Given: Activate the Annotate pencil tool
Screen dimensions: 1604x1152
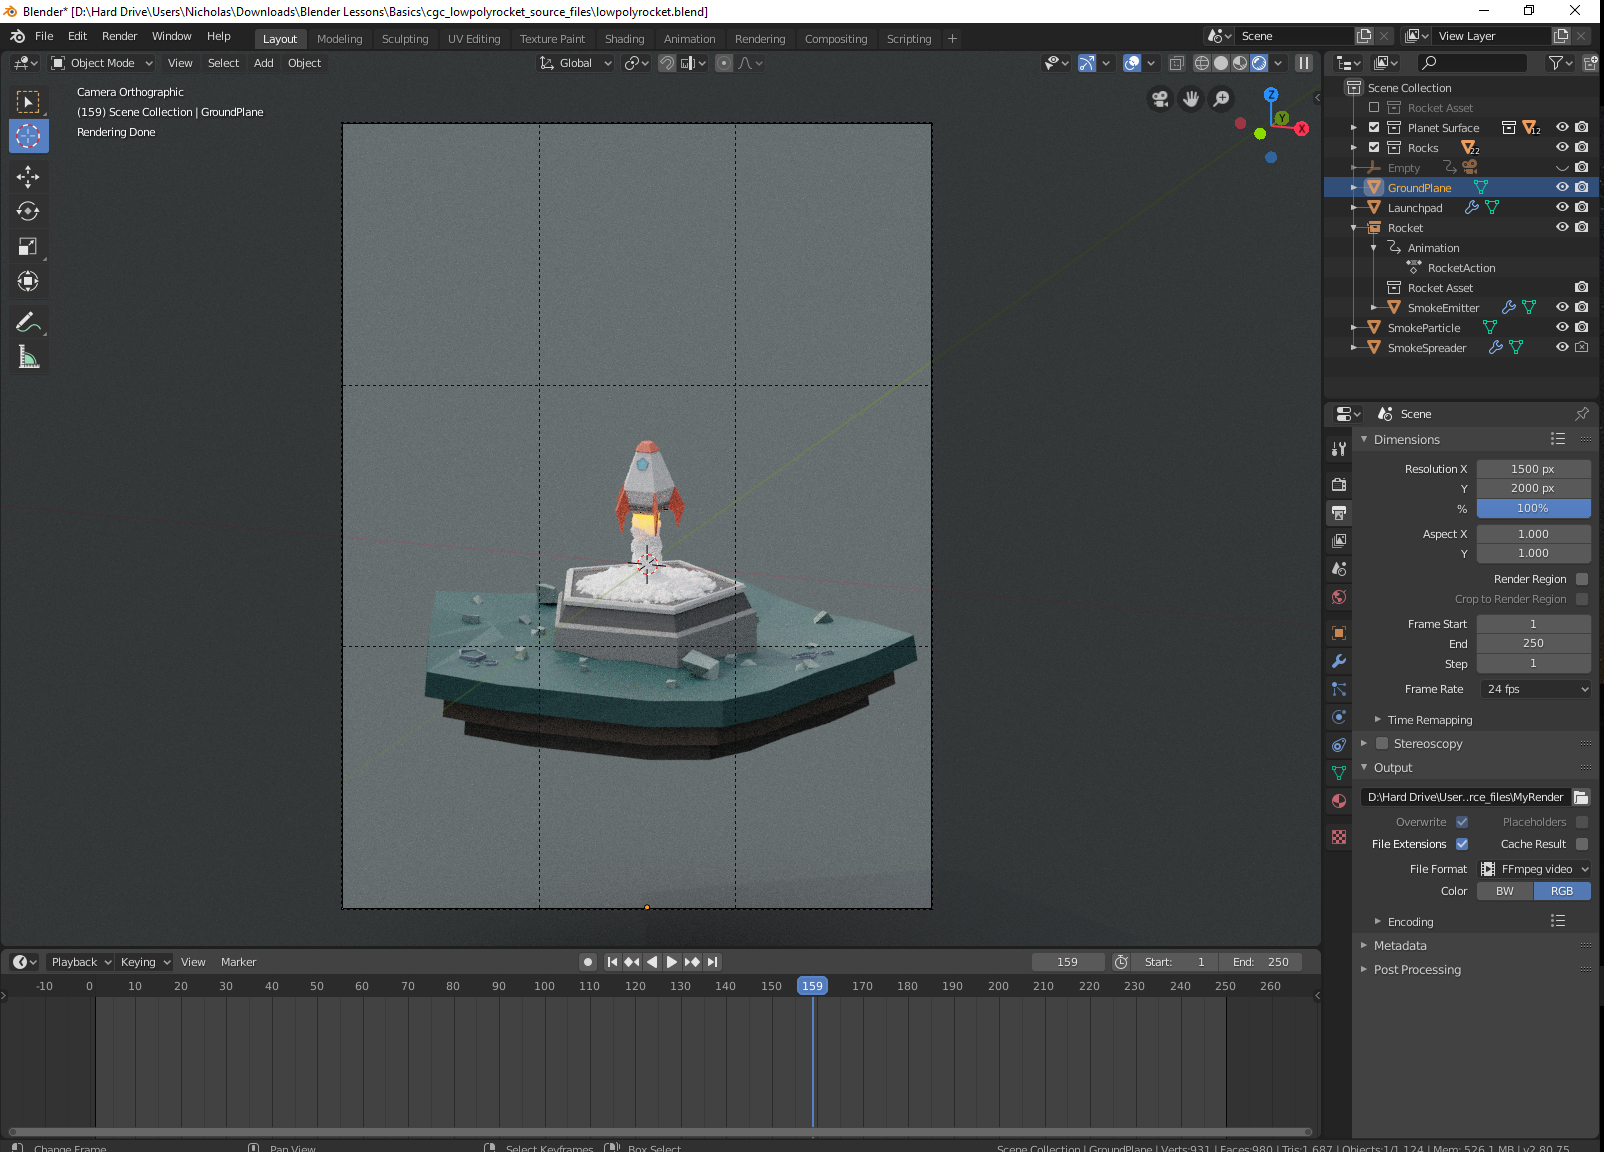Looking at the screenshot, I should pos(28,322).
